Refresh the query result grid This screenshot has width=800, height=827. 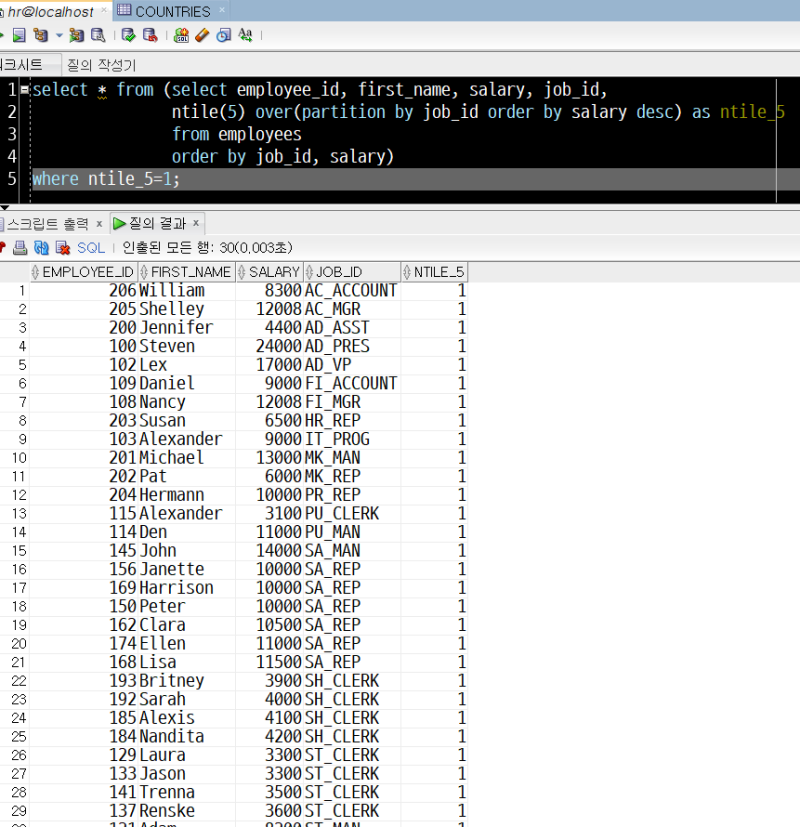point(41,247)
